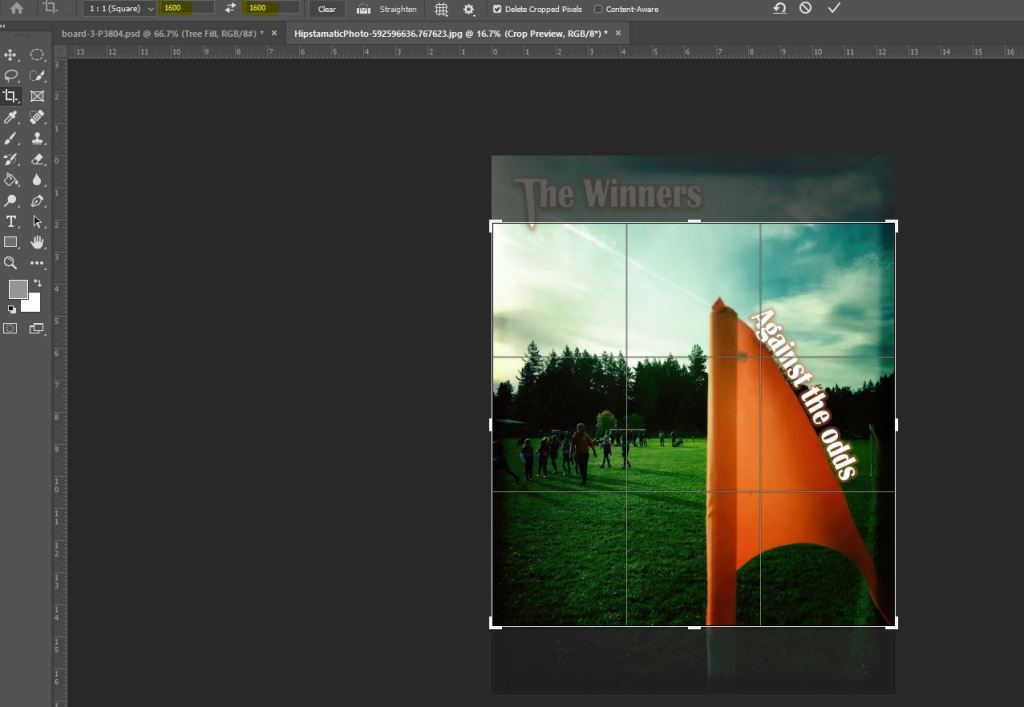Screen dimensions: 1024x707
Task: Select the Clone Stamp tool
Action: (37, 139)
